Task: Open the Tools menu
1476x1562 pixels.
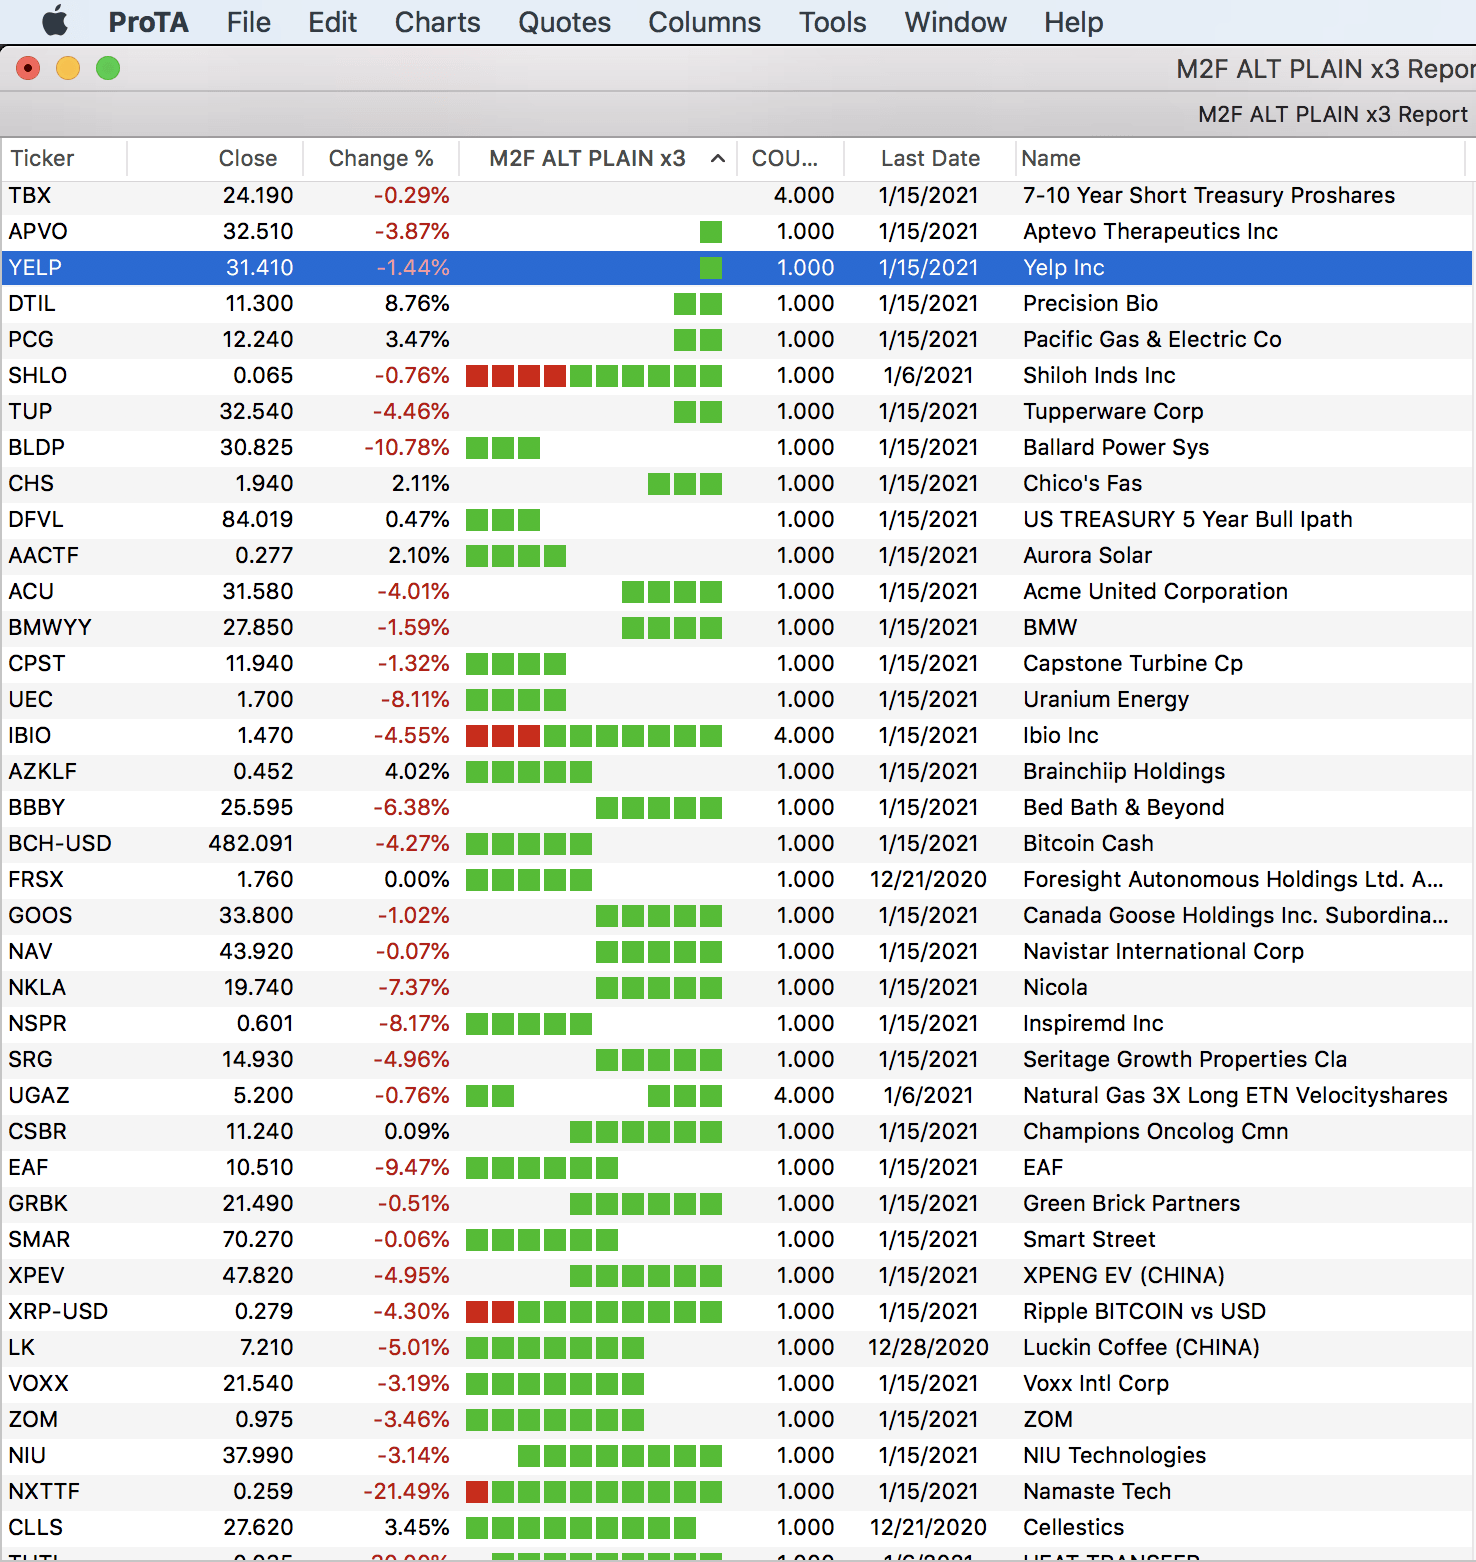Action: [832, 22]
